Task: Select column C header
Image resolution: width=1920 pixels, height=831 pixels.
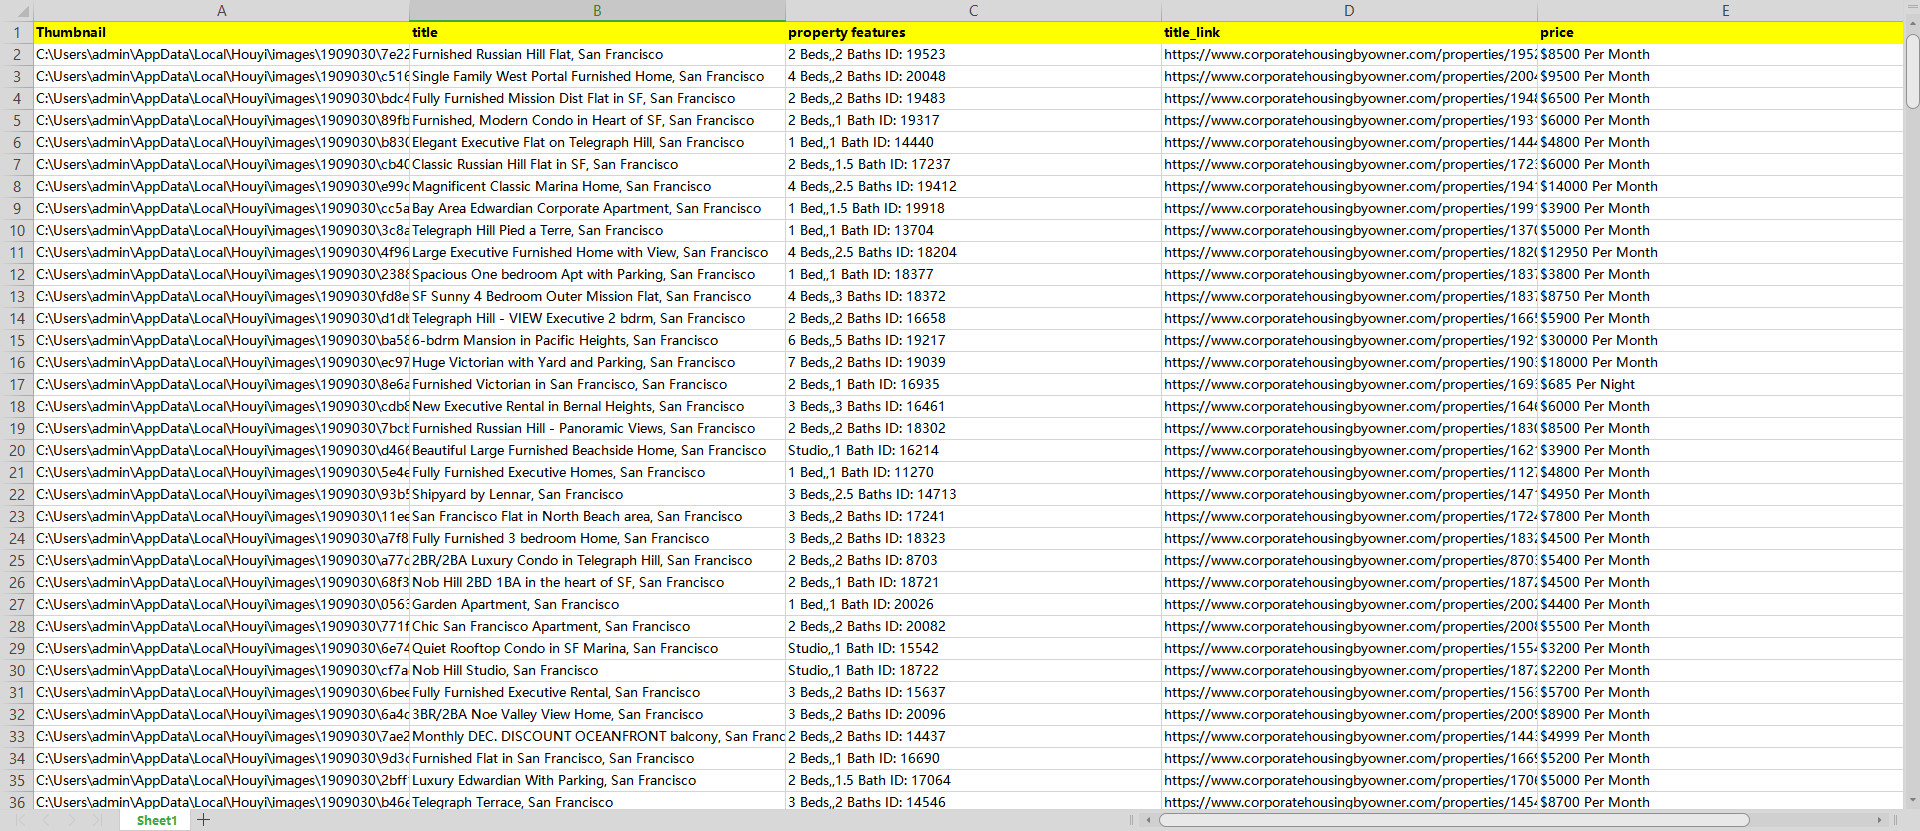Action: (973, 10)
